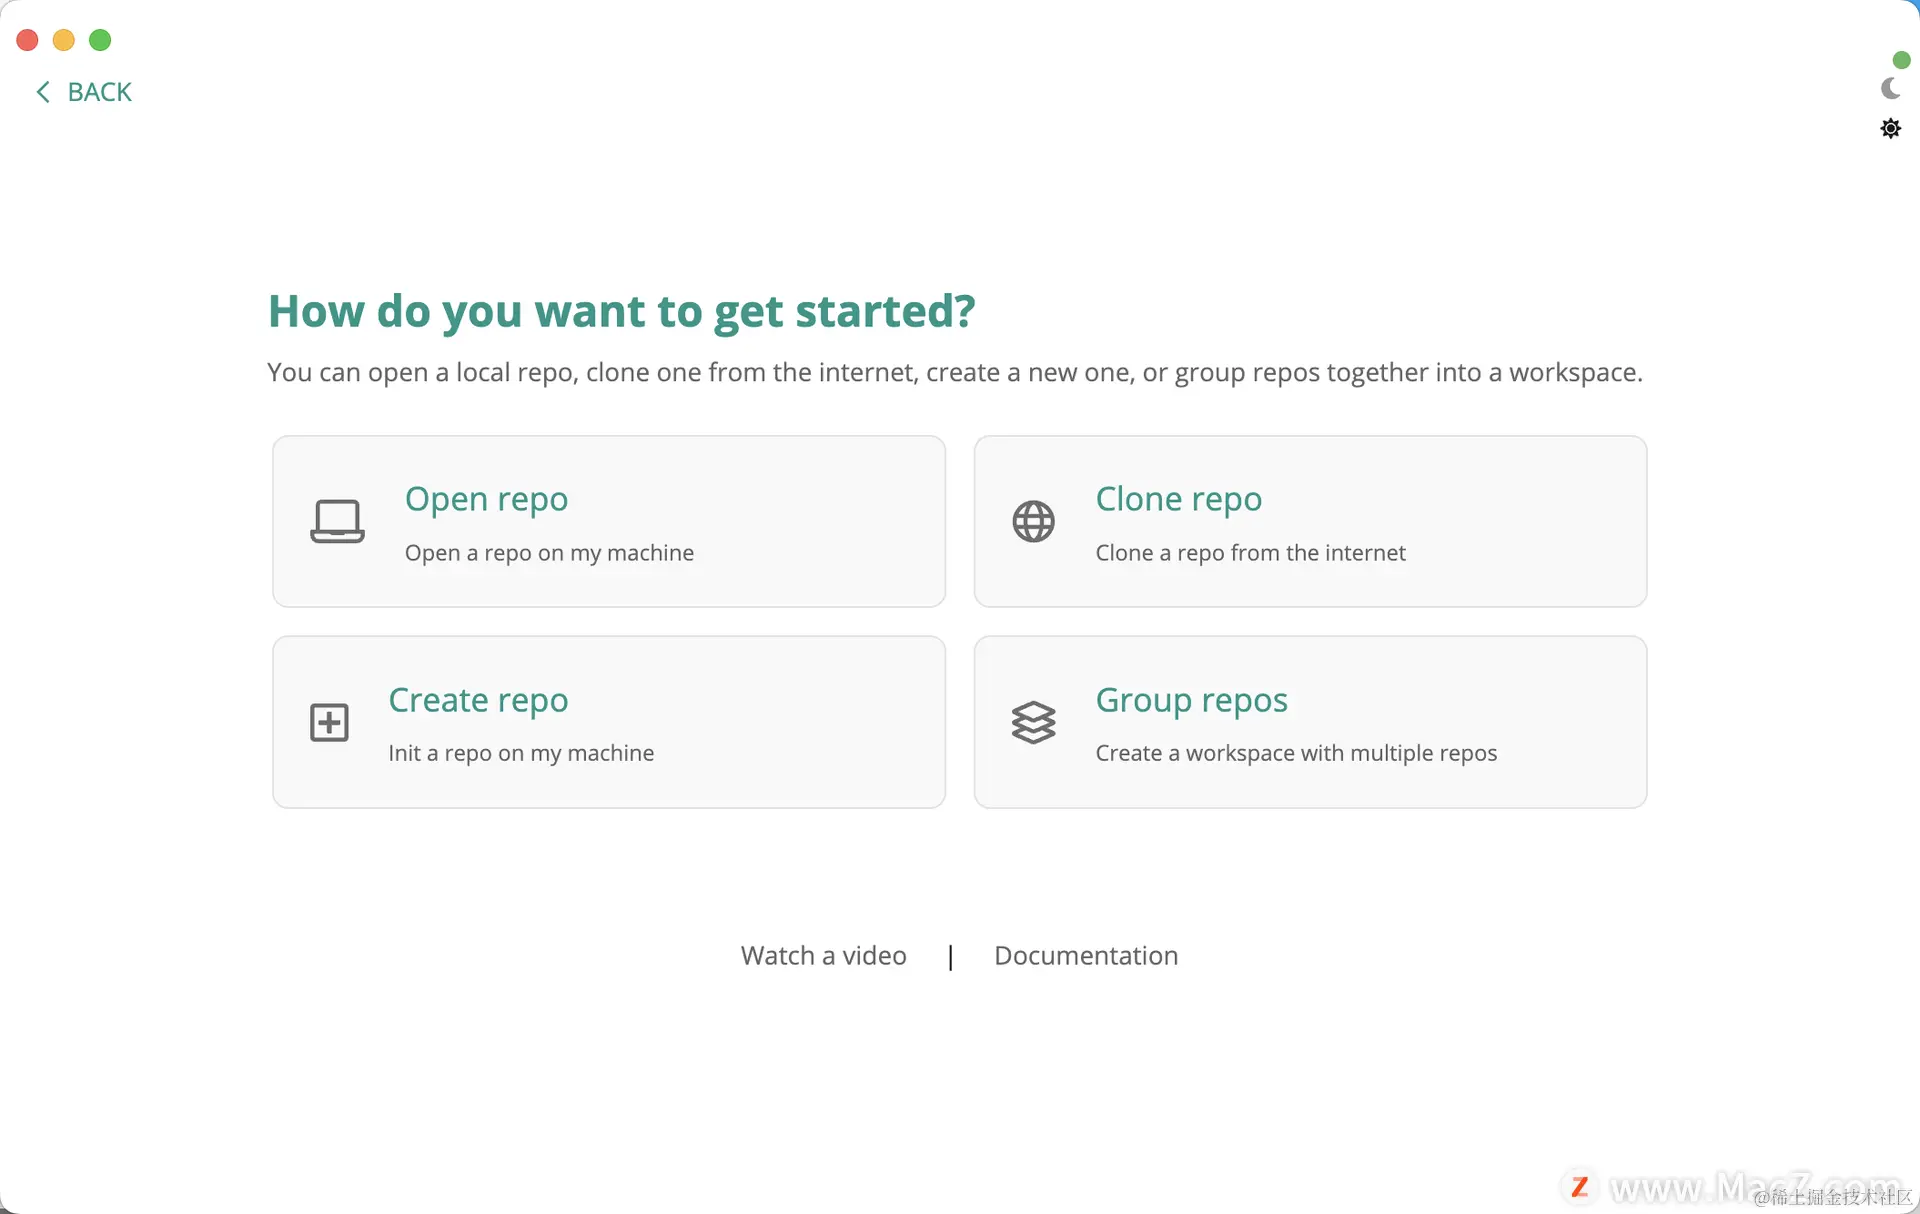Click the laptop icon on Open repo
Viewport: 1920px width, 1214px height.
point(337,521)
